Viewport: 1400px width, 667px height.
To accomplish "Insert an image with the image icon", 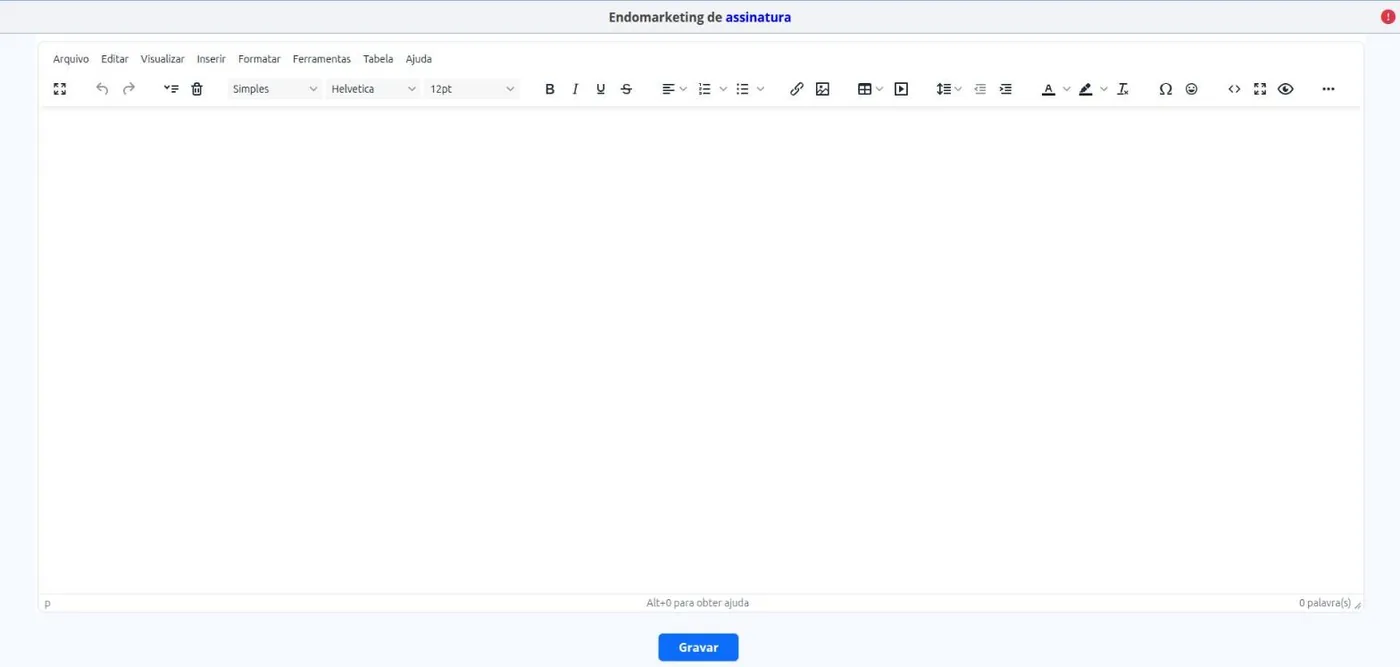I will [823, 89].
